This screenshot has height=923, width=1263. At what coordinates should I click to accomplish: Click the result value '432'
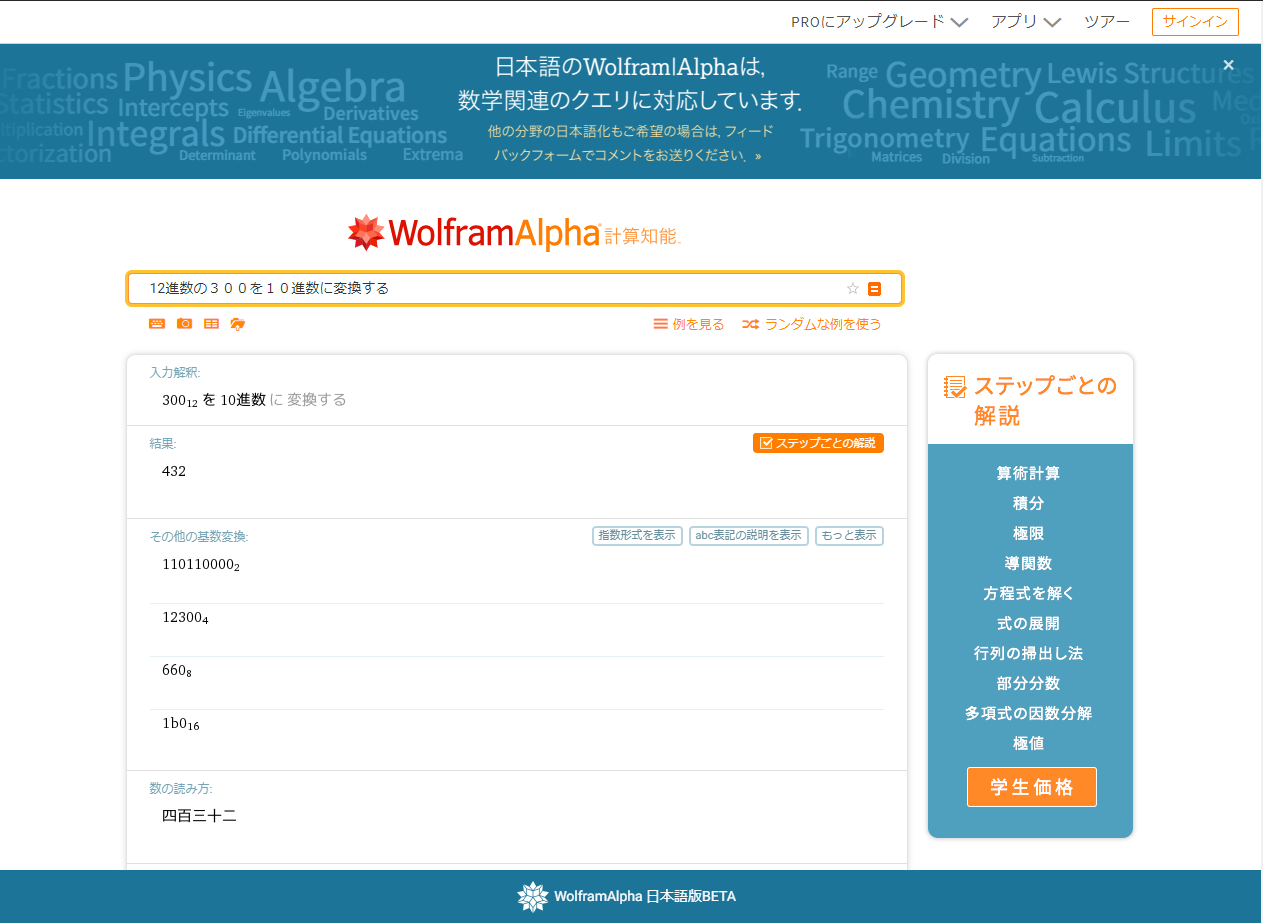click(174, 471)
